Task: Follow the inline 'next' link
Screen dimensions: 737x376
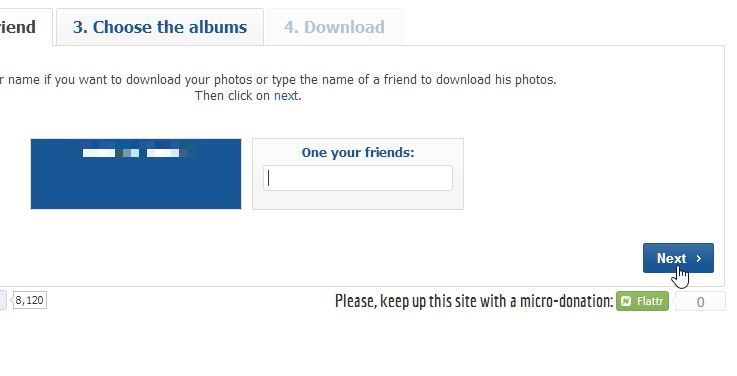Action: pos(286,96)
